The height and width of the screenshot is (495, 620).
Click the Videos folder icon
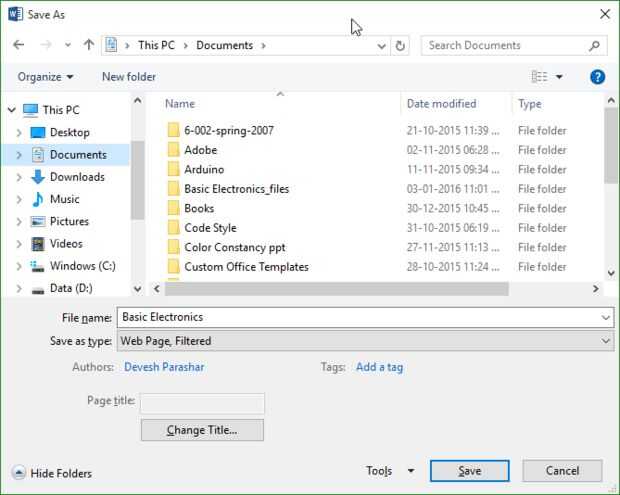pyautogui.click(x=38, y=243)
